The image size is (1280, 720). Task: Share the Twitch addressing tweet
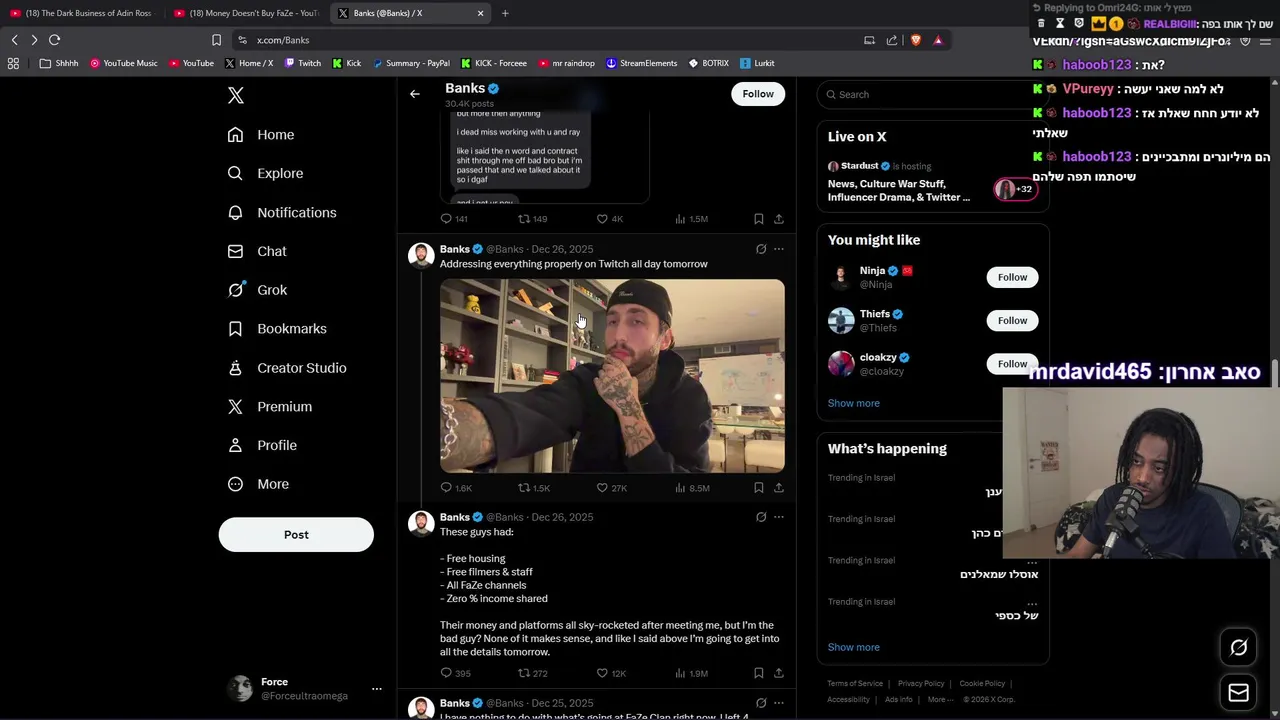779,488
